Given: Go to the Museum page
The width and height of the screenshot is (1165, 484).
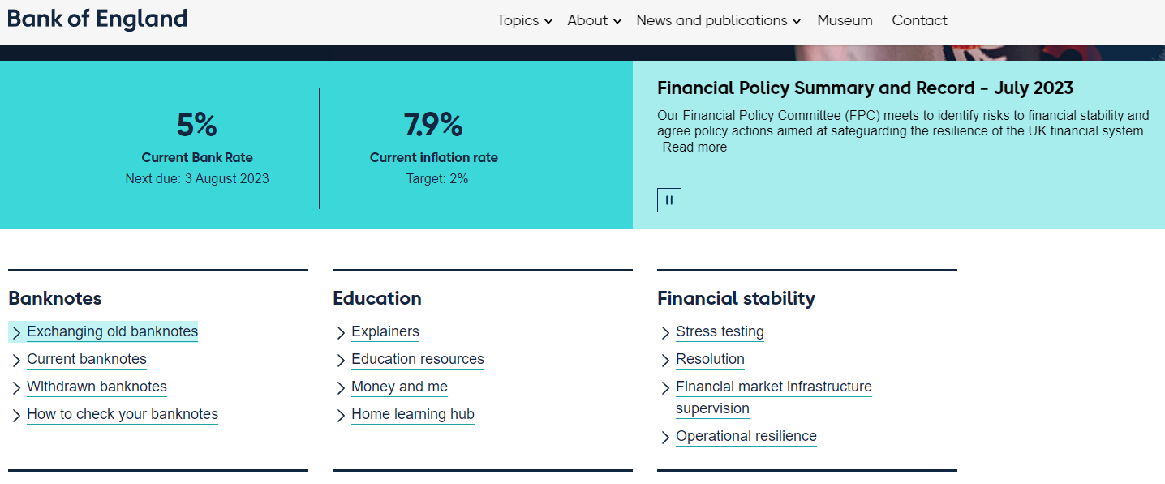Looking at the screenshot, I should click(845, 20).
